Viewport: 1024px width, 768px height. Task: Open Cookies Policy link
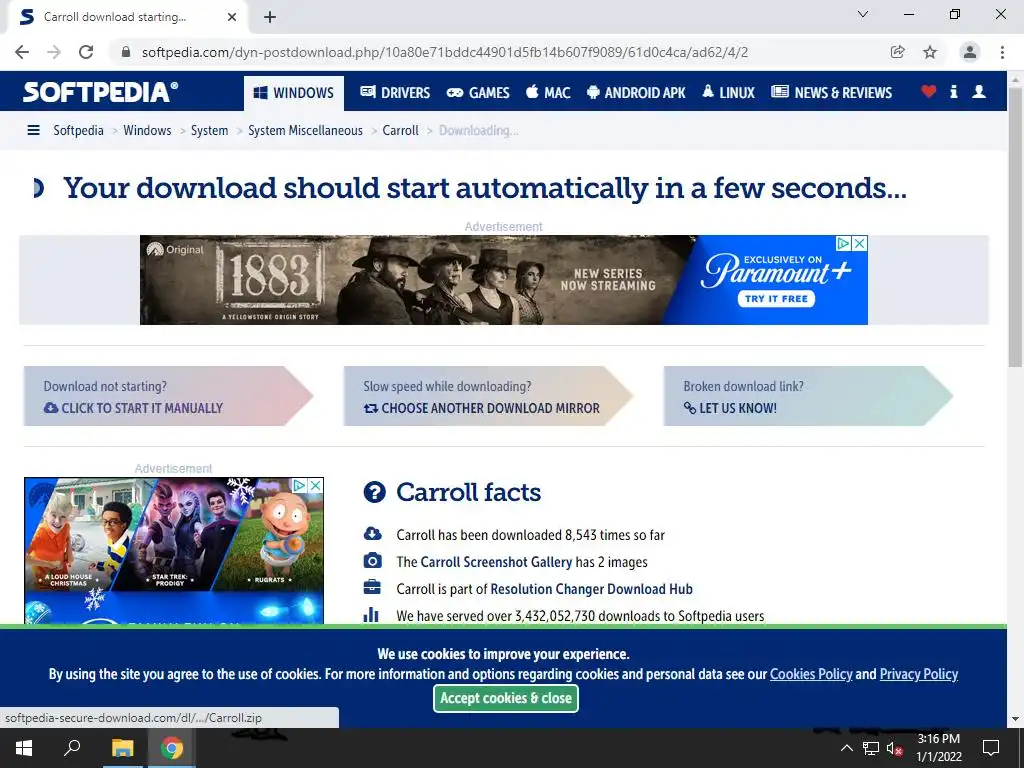(811, 674)
